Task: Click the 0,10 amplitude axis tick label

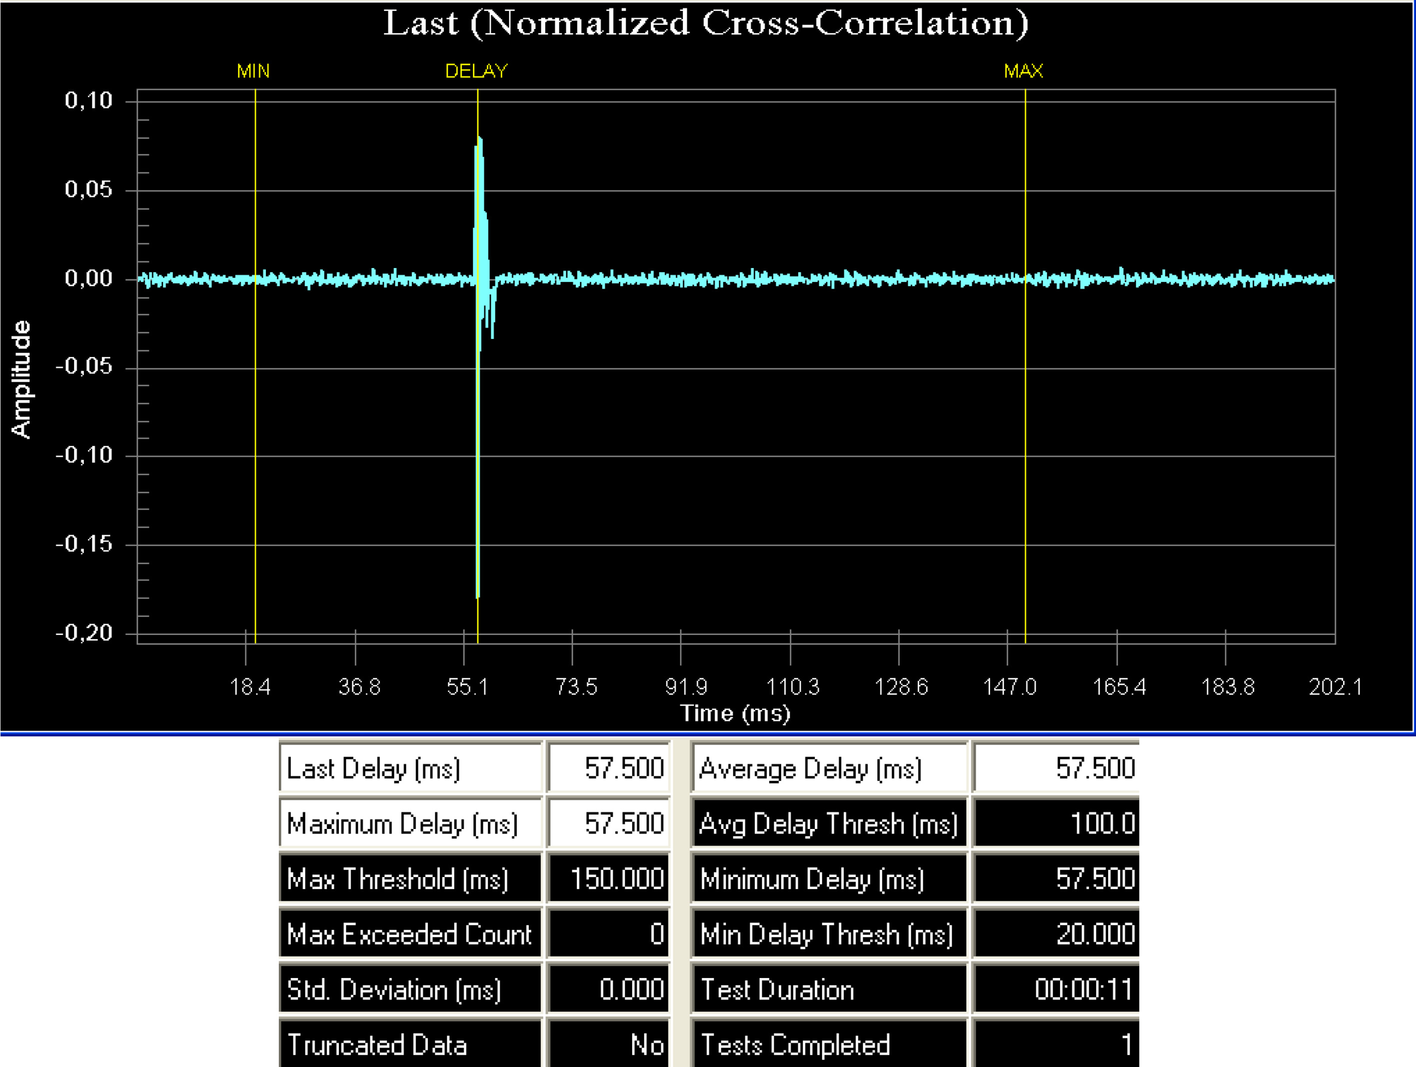Action: tap(89, 100)
